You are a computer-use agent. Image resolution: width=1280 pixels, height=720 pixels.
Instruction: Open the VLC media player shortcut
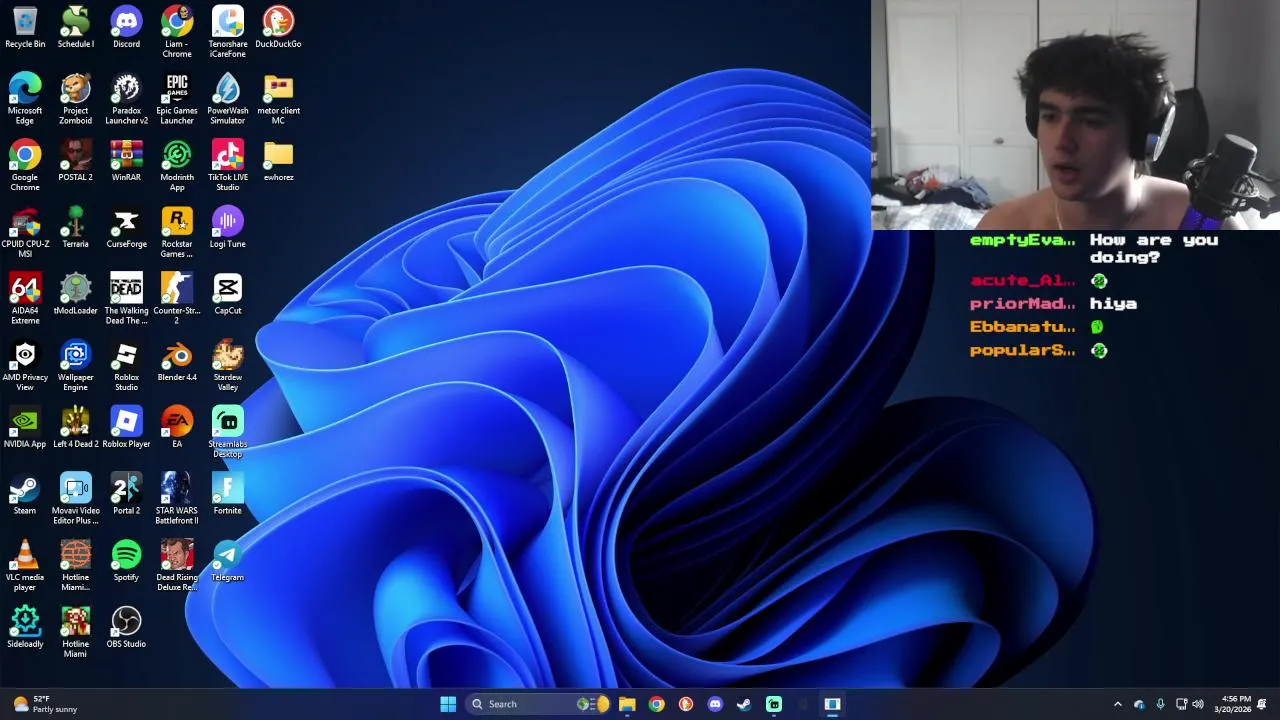click(25, 566)
